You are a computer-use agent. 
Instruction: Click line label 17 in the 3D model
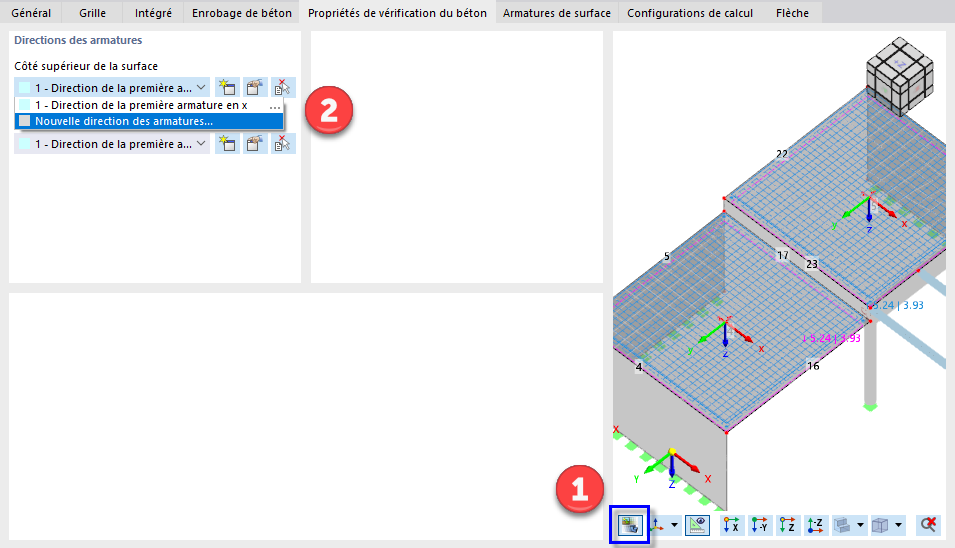click(x=783, y=256)
